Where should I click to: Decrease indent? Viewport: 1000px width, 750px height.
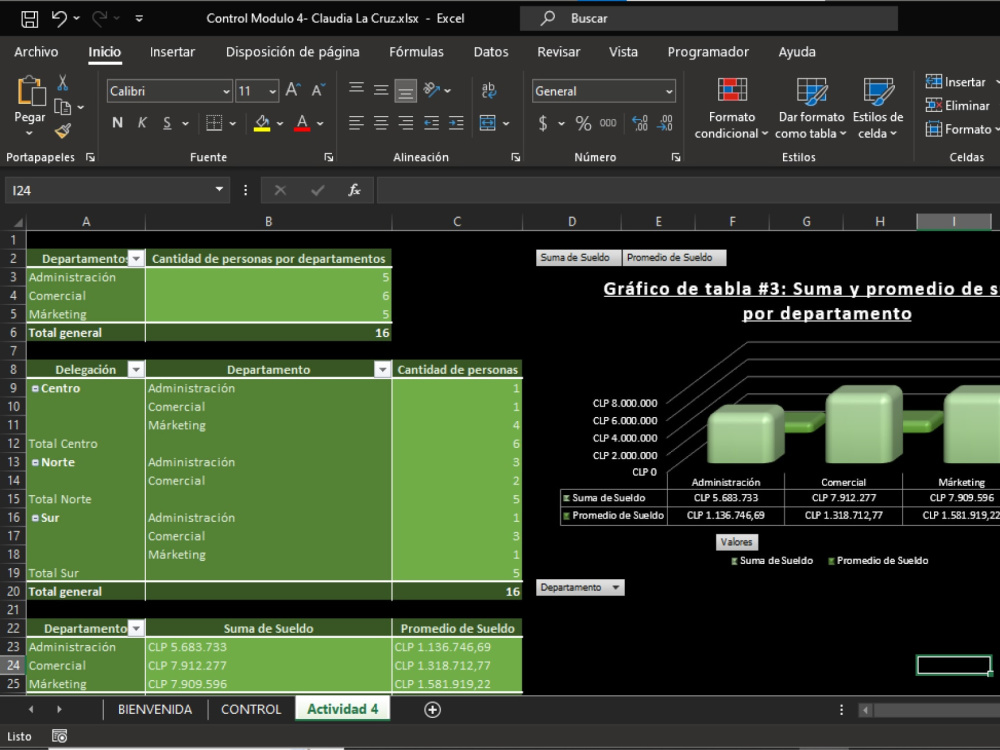click(x=431, y=123)
